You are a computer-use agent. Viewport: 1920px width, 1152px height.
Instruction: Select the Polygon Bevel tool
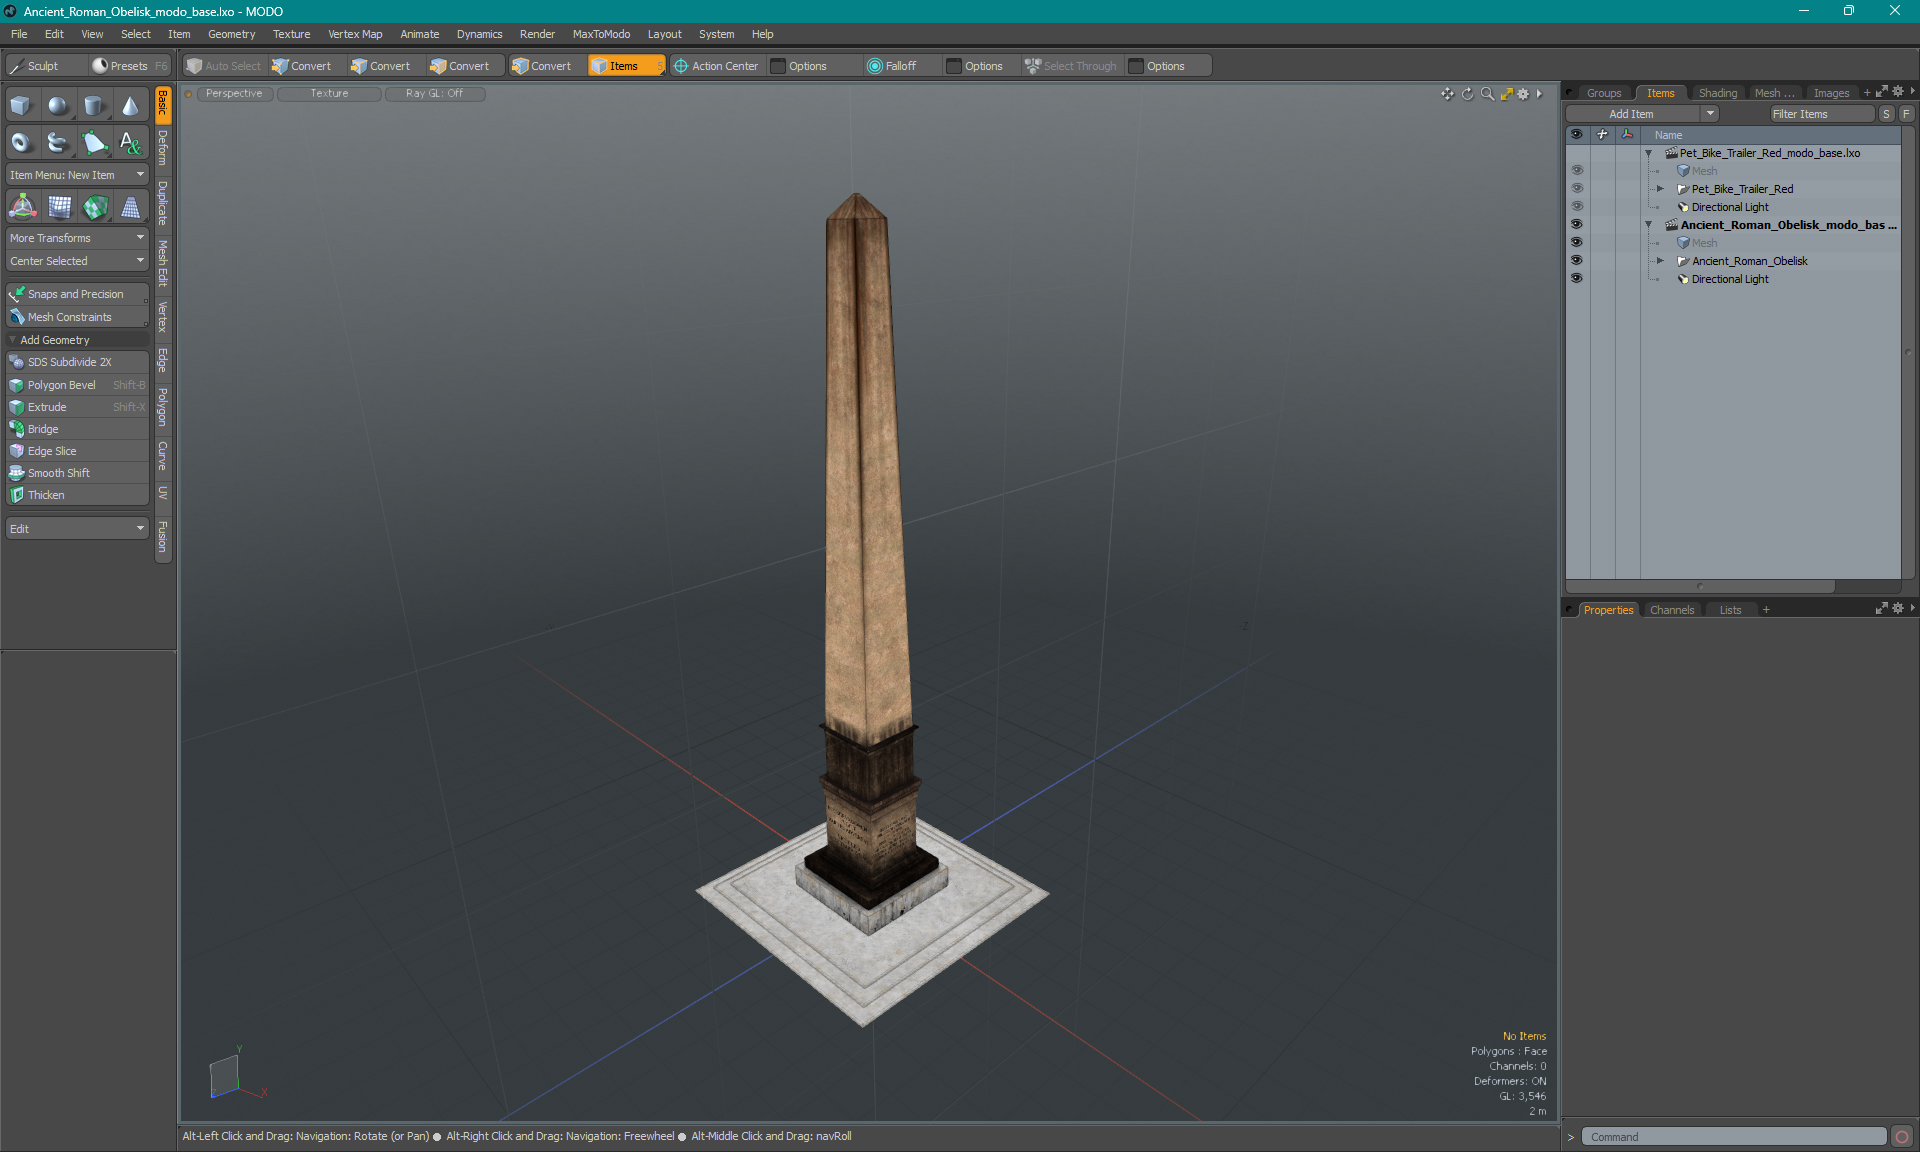click(62, 384)
